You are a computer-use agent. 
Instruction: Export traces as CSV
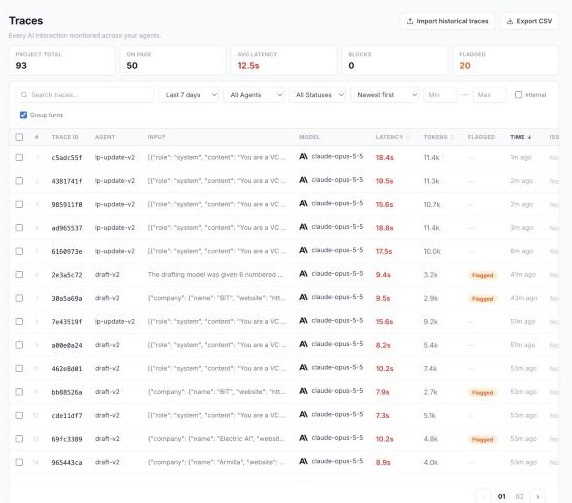[x=529, y=21]
